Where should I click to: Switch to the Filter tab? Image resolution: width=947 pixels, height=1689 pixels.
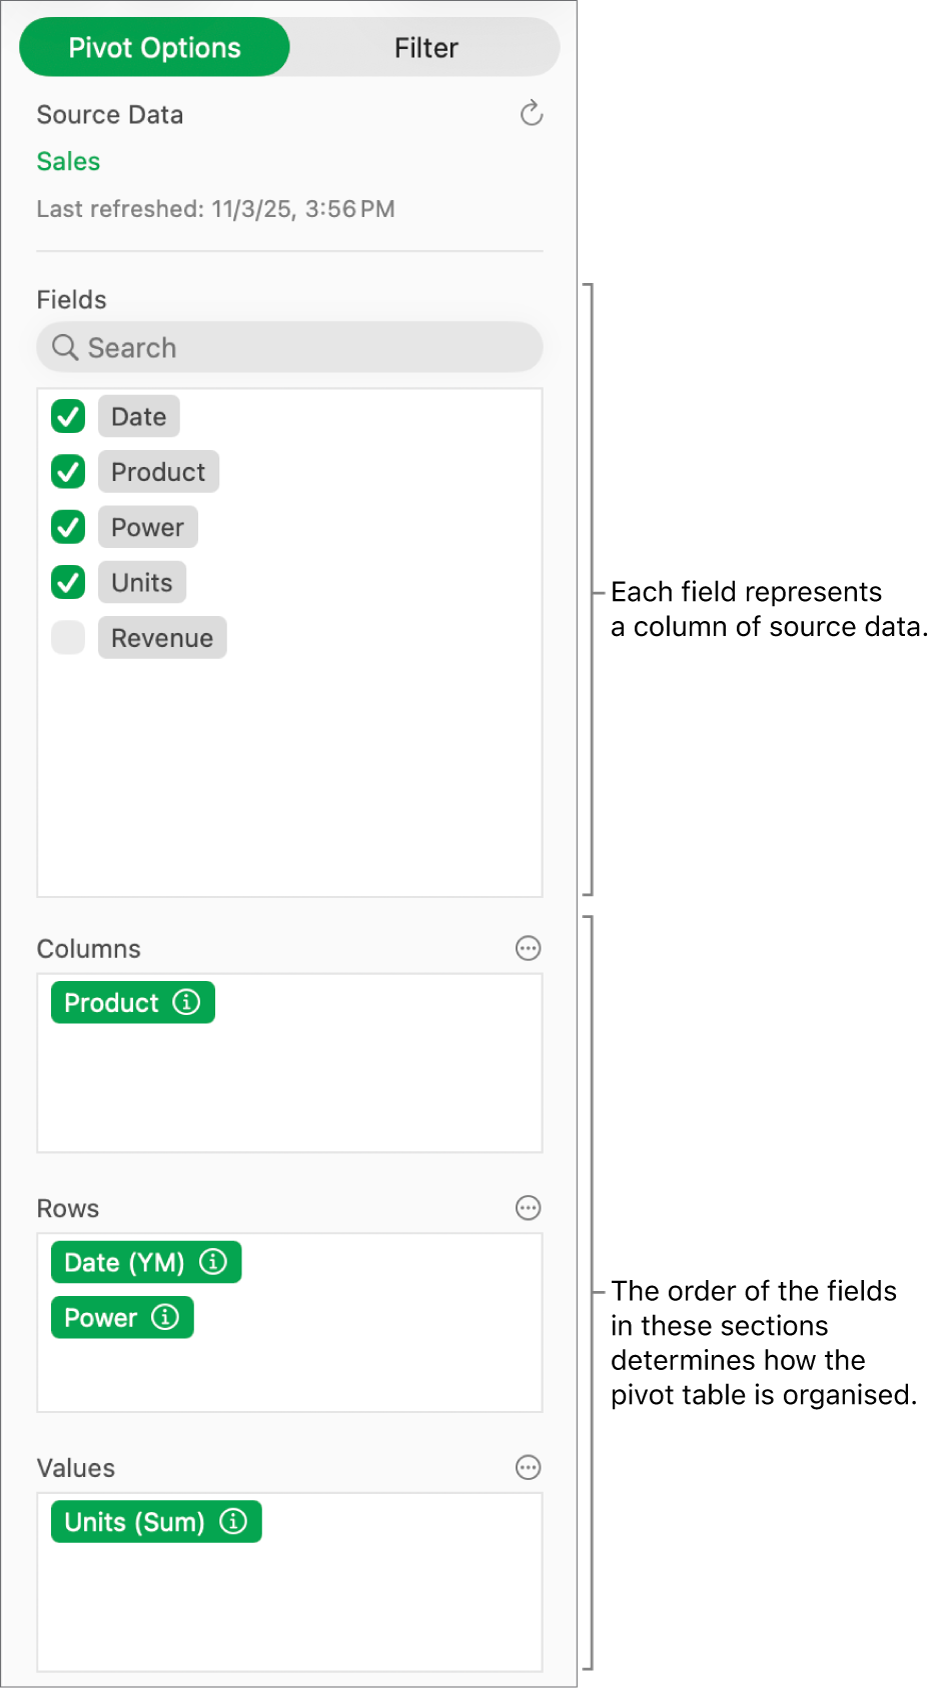[425, 46]
